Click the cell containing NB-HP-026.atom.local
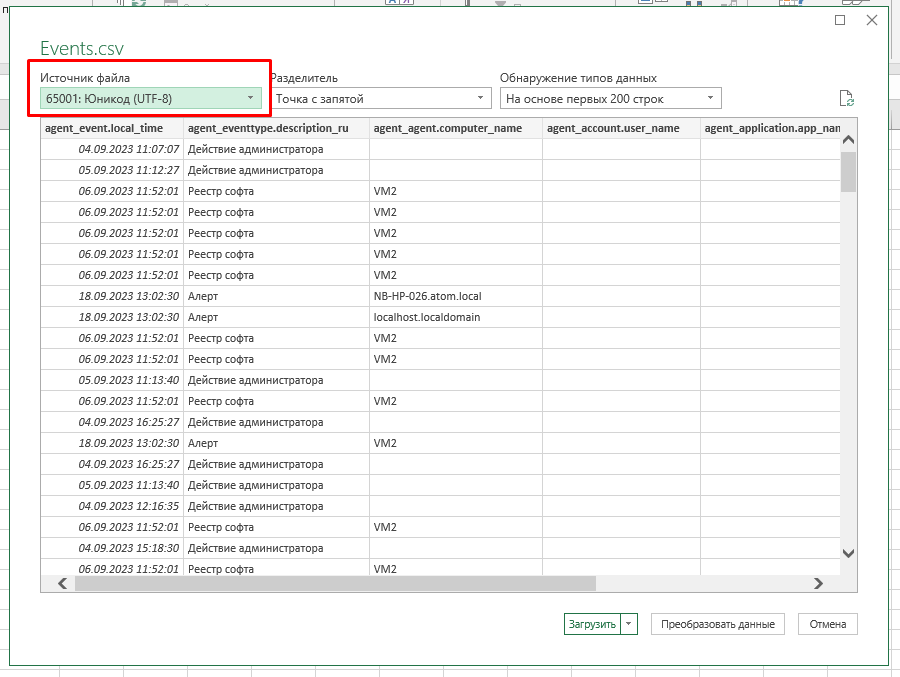Image resolution: width=900 pixels, height=677 pixels. click(430, 296)
